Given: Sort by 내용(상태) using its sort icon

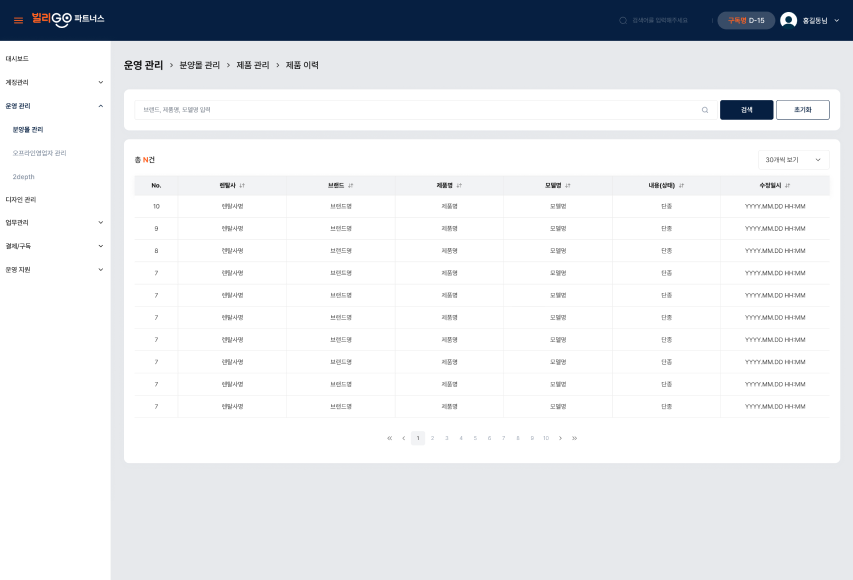Looking at the screenshot, I should 682,186.
